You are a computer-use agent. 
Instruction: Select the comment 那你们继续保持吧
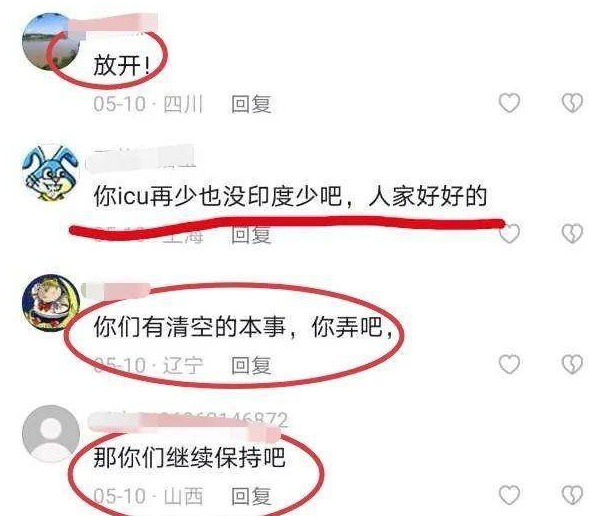coord(189,457)
